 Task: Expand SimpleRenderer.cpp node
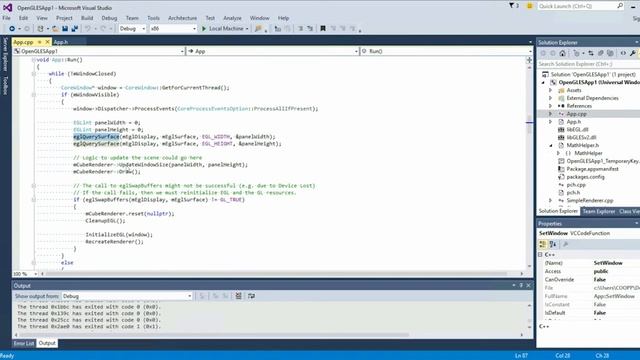pos(551,200)
